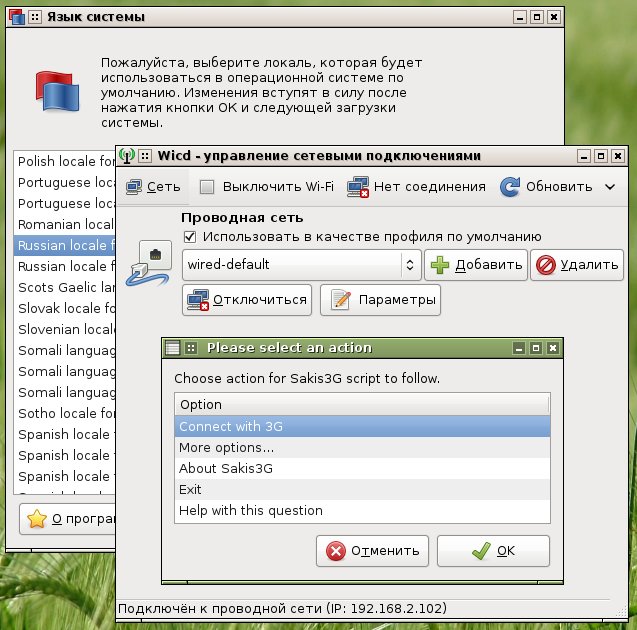Click OK in the Sakis3G dialog
The image size is (637, 630).
[x=493, y=551]
